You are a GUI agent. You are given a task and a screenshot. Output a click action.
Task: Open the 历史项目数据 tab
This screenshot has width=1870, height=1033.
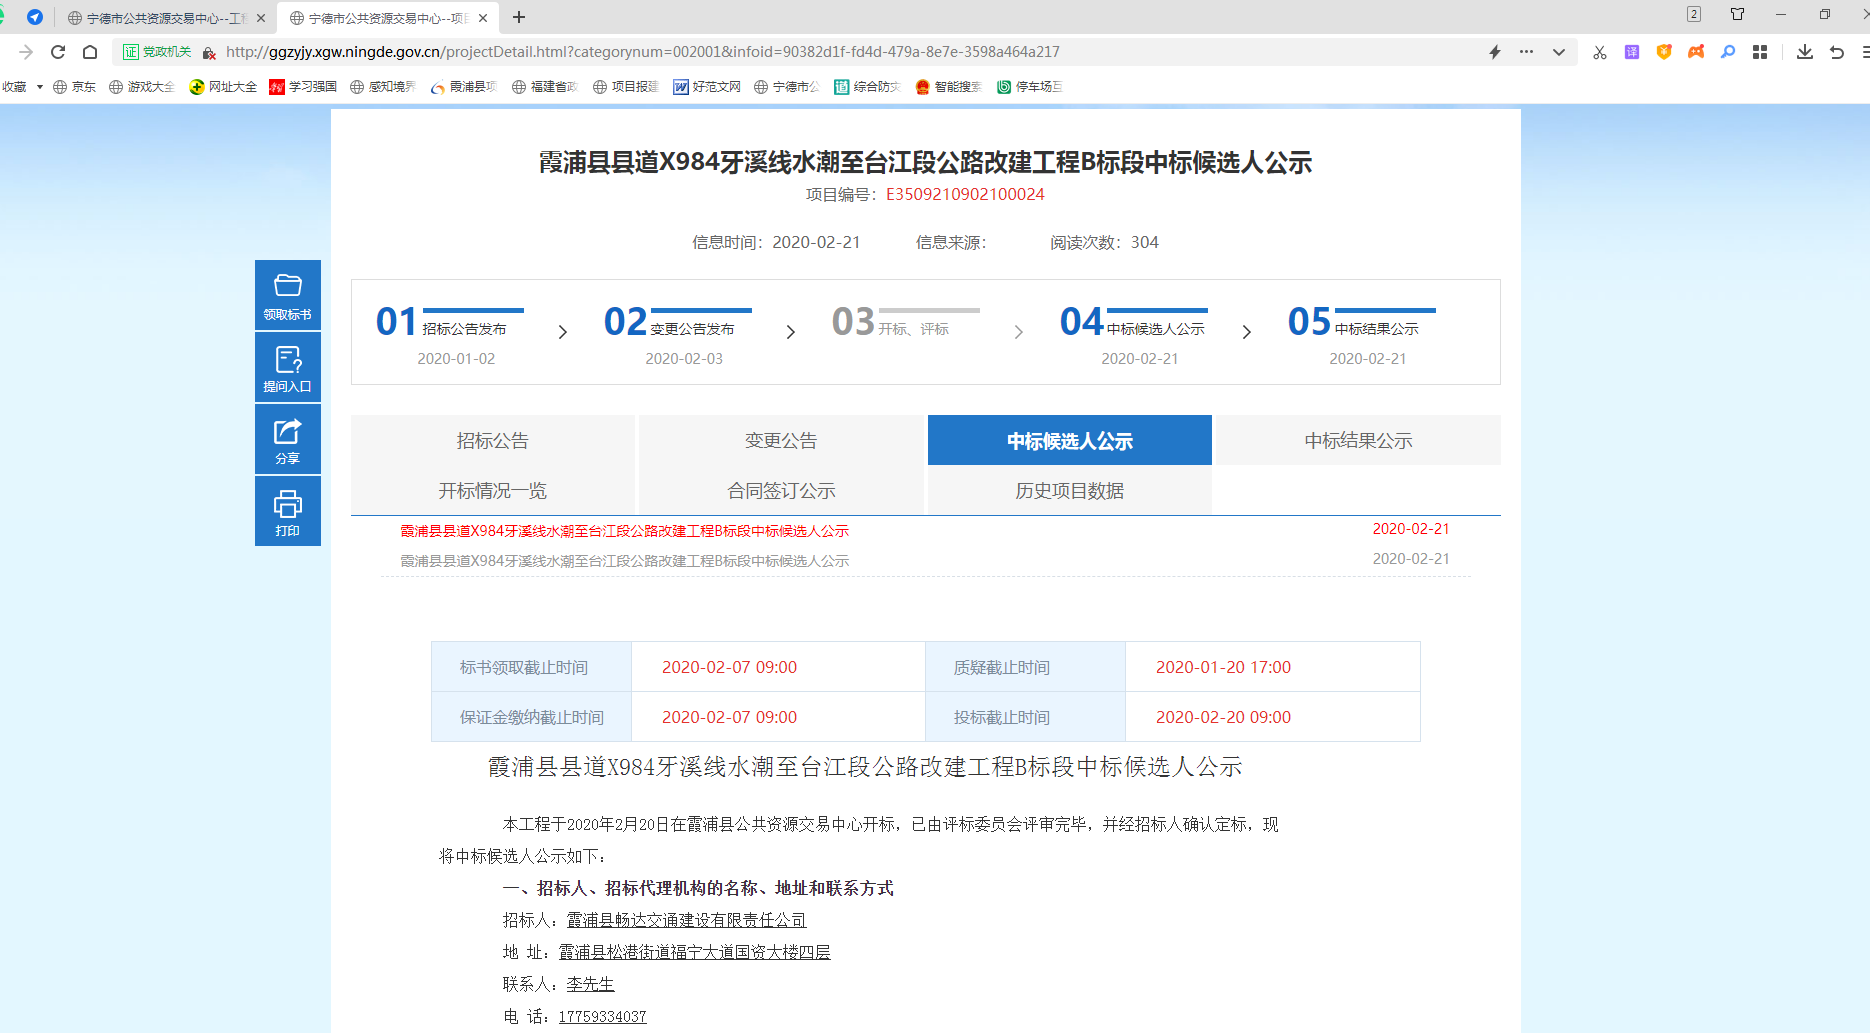coord(1069,491)
